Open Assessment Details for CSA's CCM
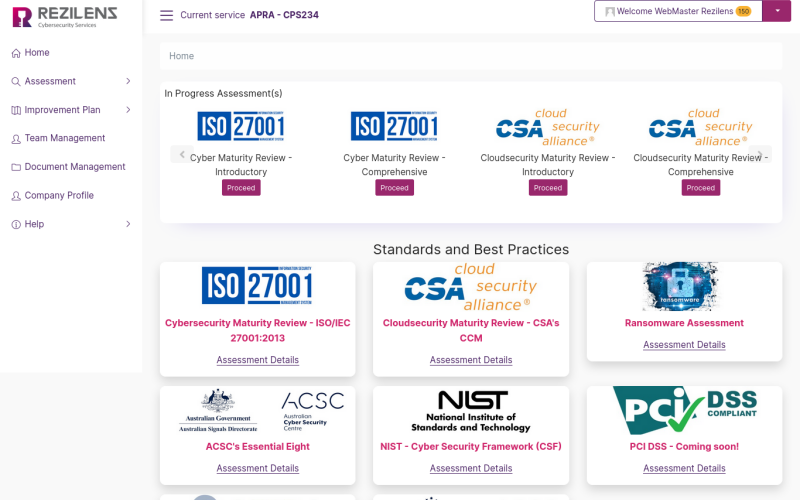 (x=470, y=360)
